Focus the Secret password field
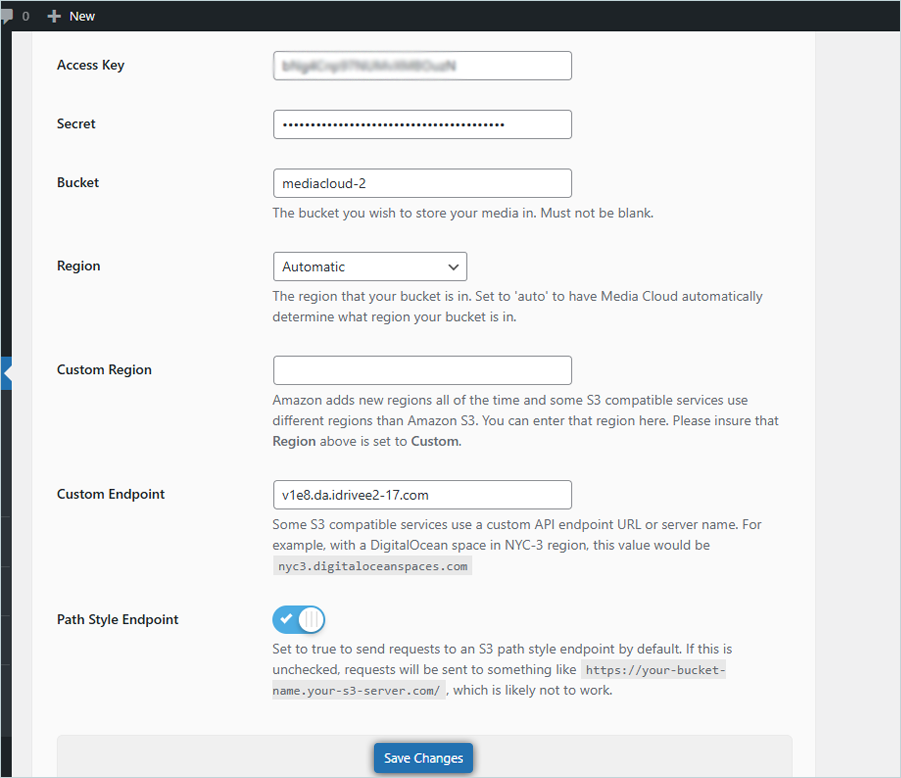The height and width of the screenshot is (778, 901). tap(421, 124)
